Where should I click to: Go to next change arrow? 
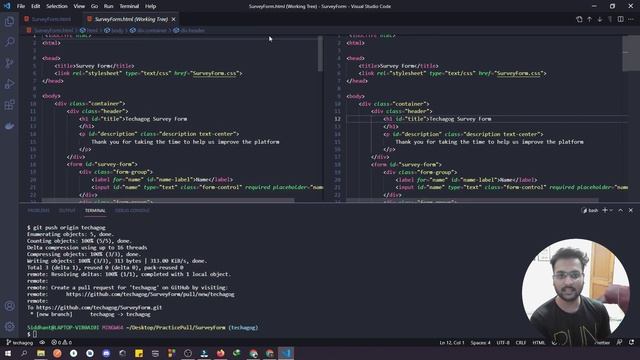[x=600, y=19]
